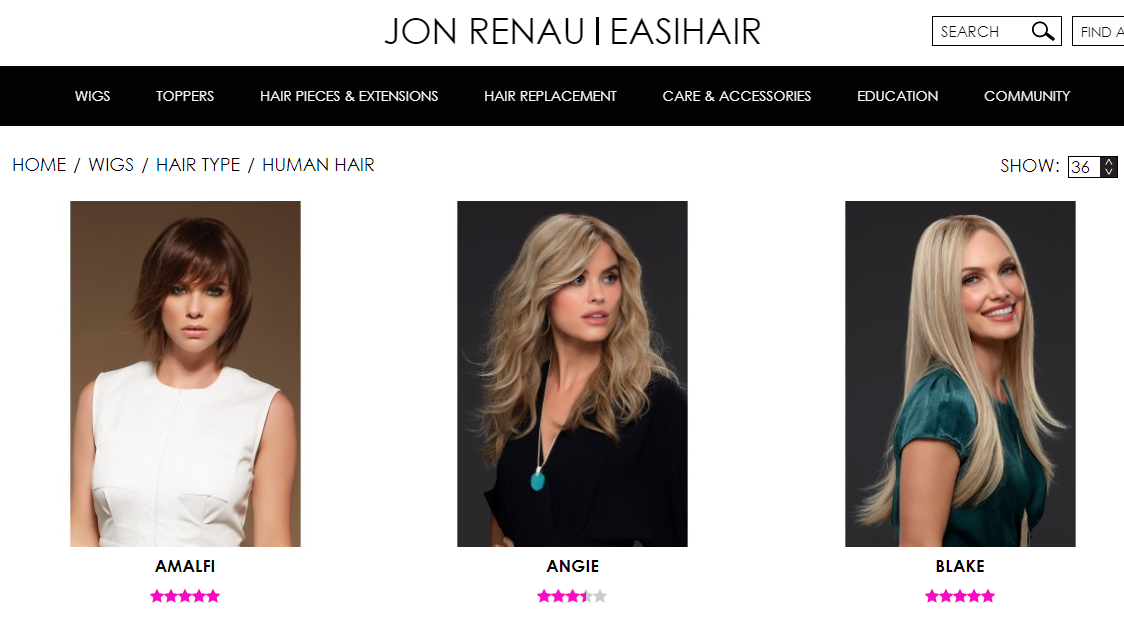Click the search magnifying glass icon

[x=1043, y=32]
